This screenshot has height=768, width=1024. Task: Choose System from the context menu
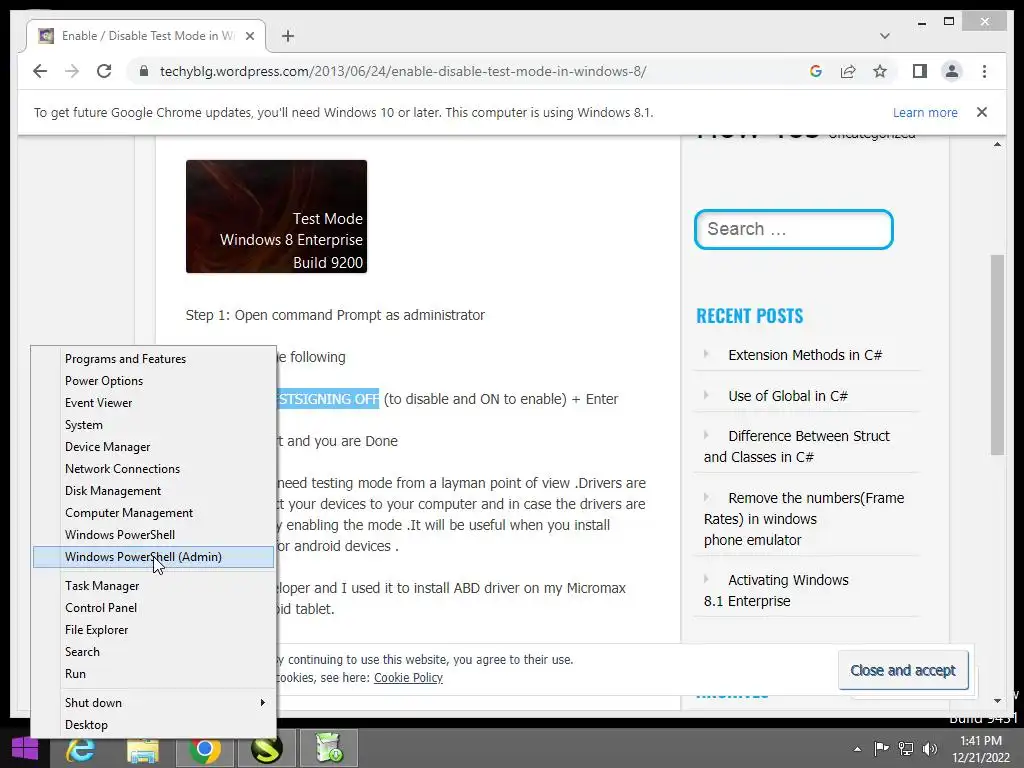coord(153,424)
